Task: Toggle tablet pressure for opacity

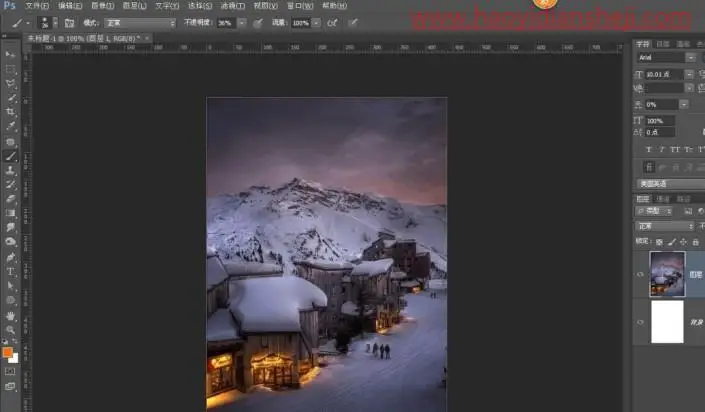Action: pos(258,23)
